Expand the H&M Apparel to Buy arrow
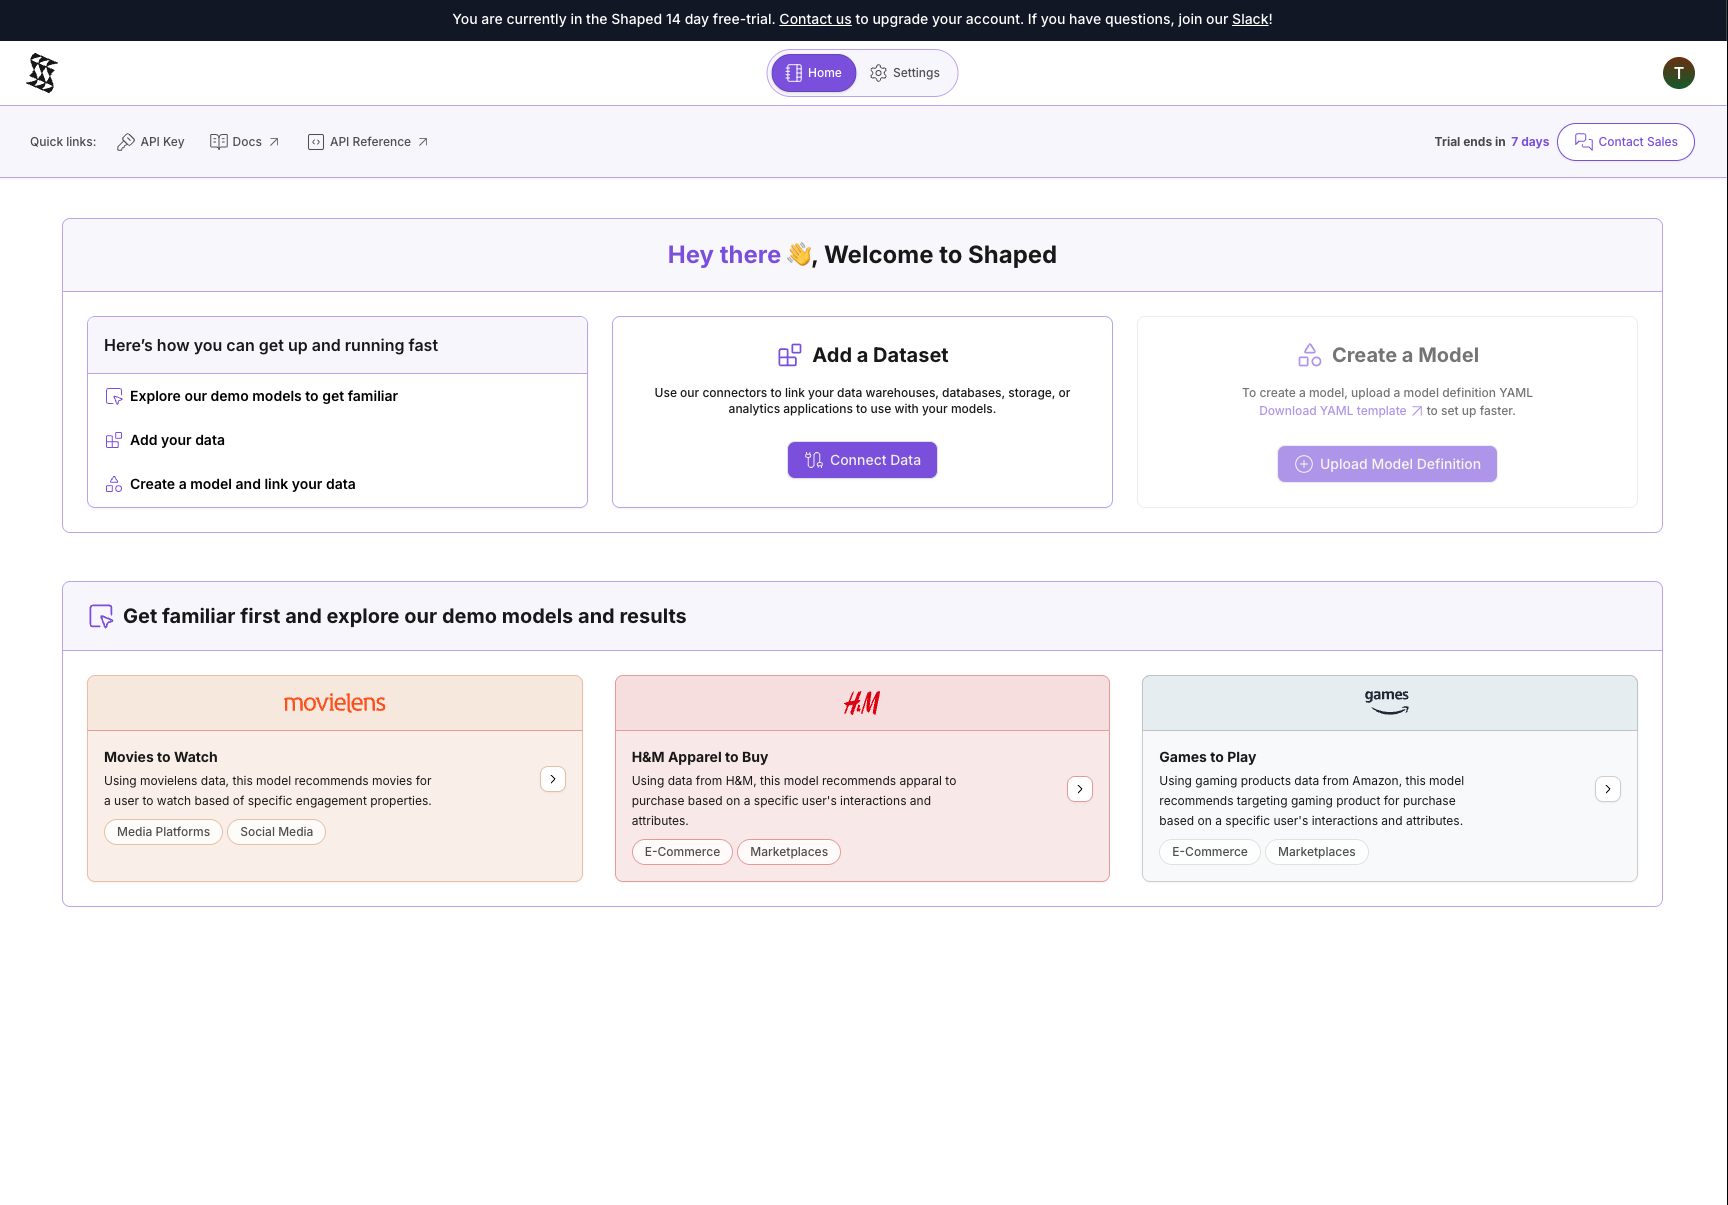1728x1205 pixels. click(1080, 789)
